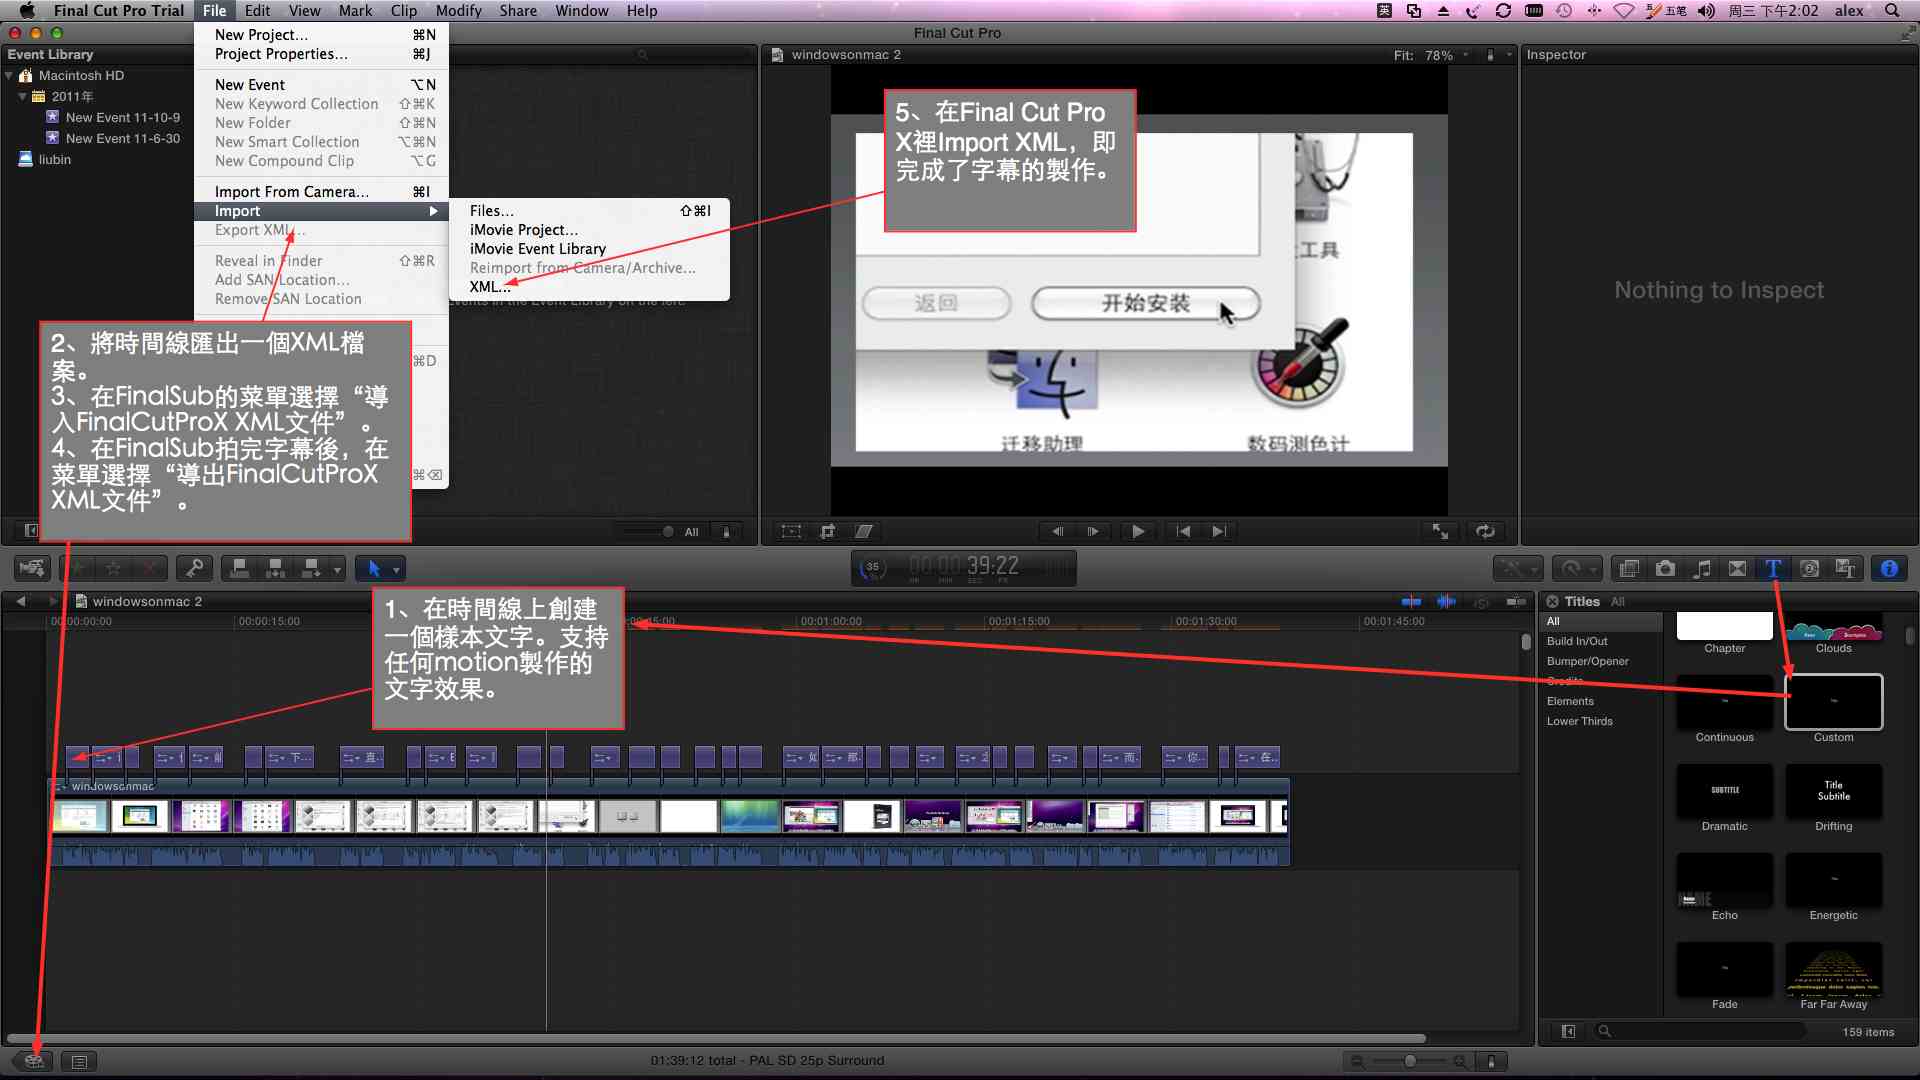1920x1080 pixels.
Task: Open the Effects browser icon
Action: click(1629, 568)
